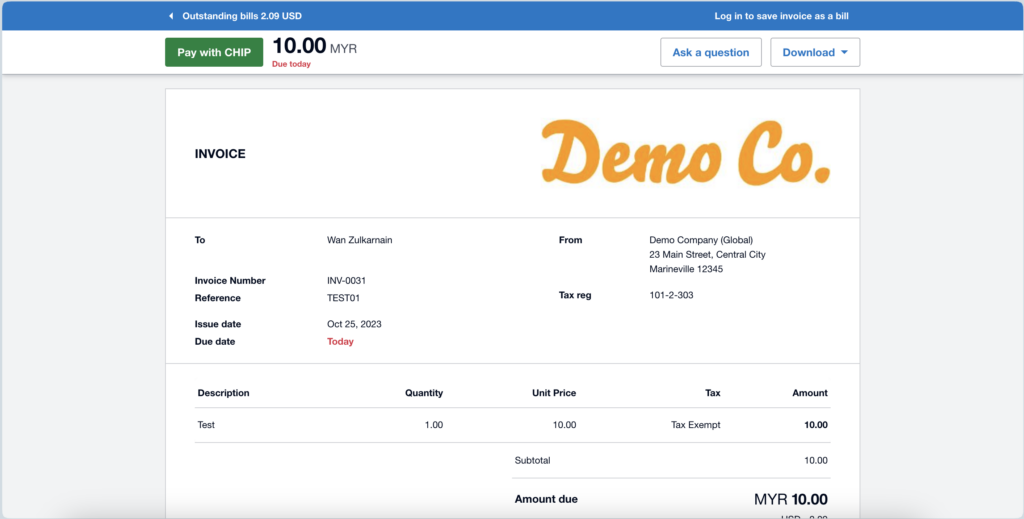Select invoice number INV-0031
This screenshot has width=1024, height=519.
(347, 281)
